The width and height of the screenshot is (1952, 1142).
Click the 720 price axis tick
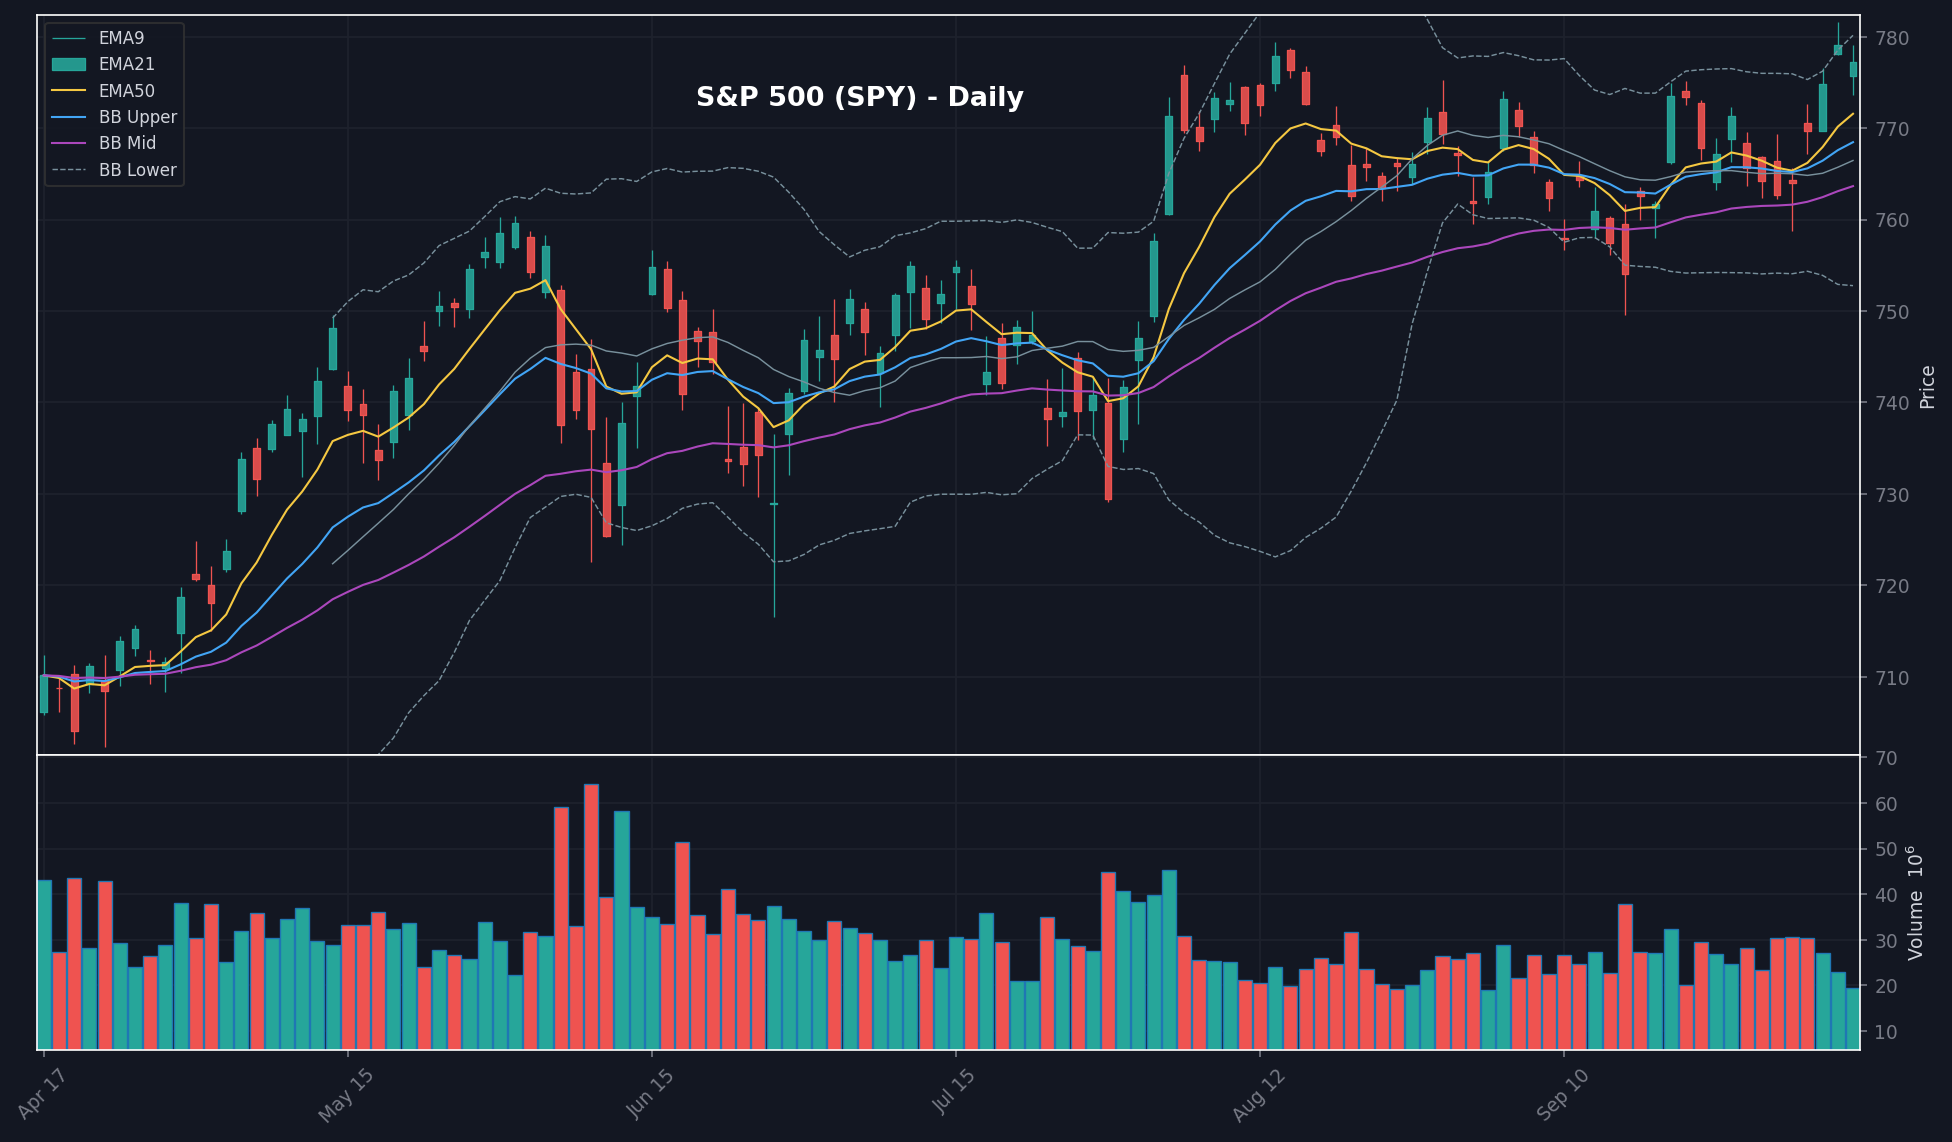click(1892, 586)
